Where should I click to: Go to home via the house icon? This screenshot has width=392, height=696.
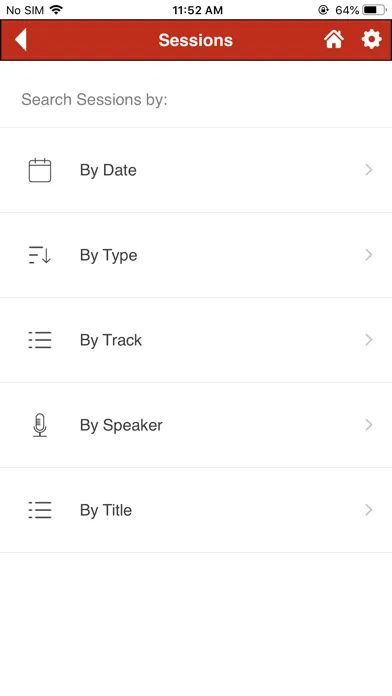pos(333,40)
